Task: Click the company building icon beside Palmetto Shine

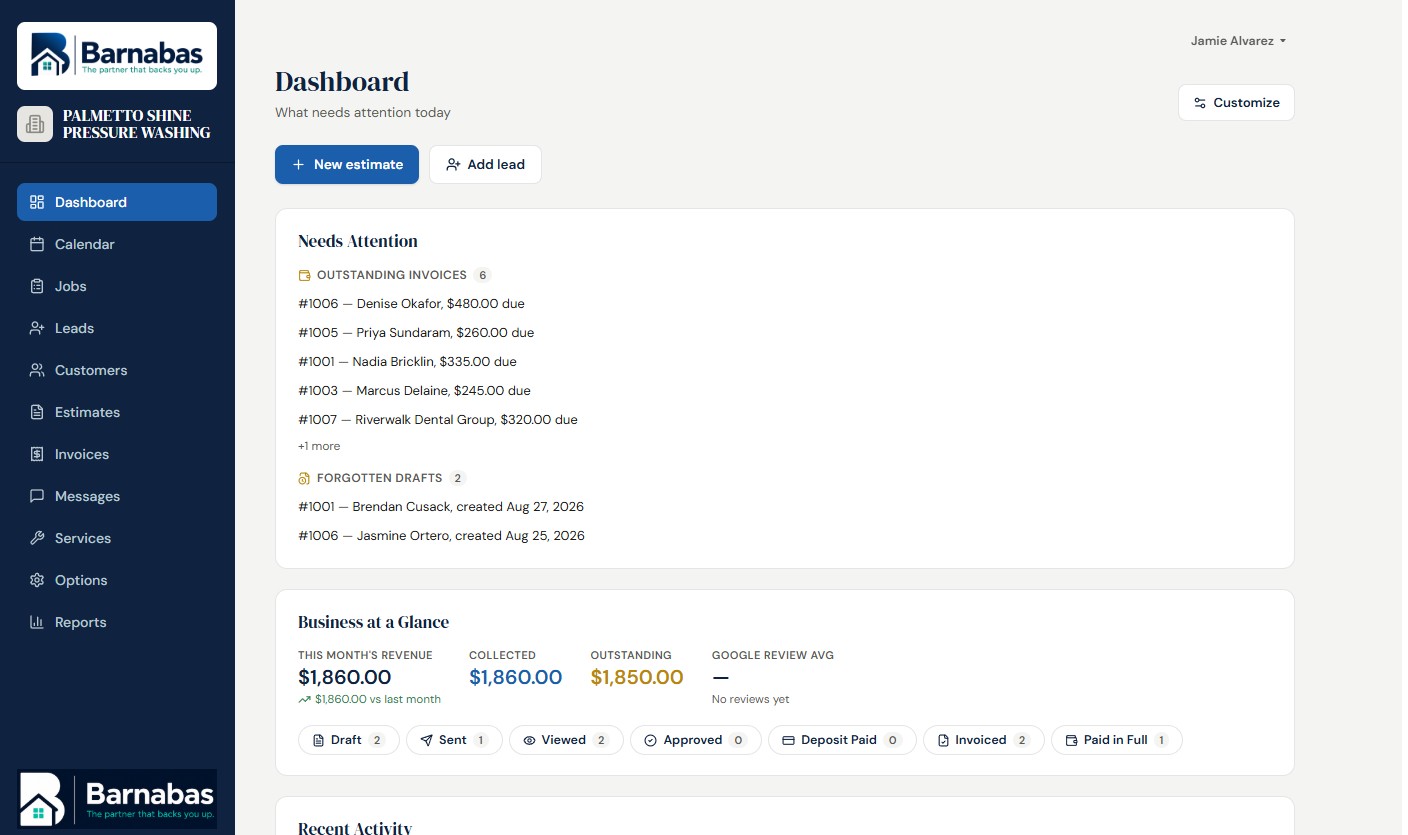Action: pos(35,124)
